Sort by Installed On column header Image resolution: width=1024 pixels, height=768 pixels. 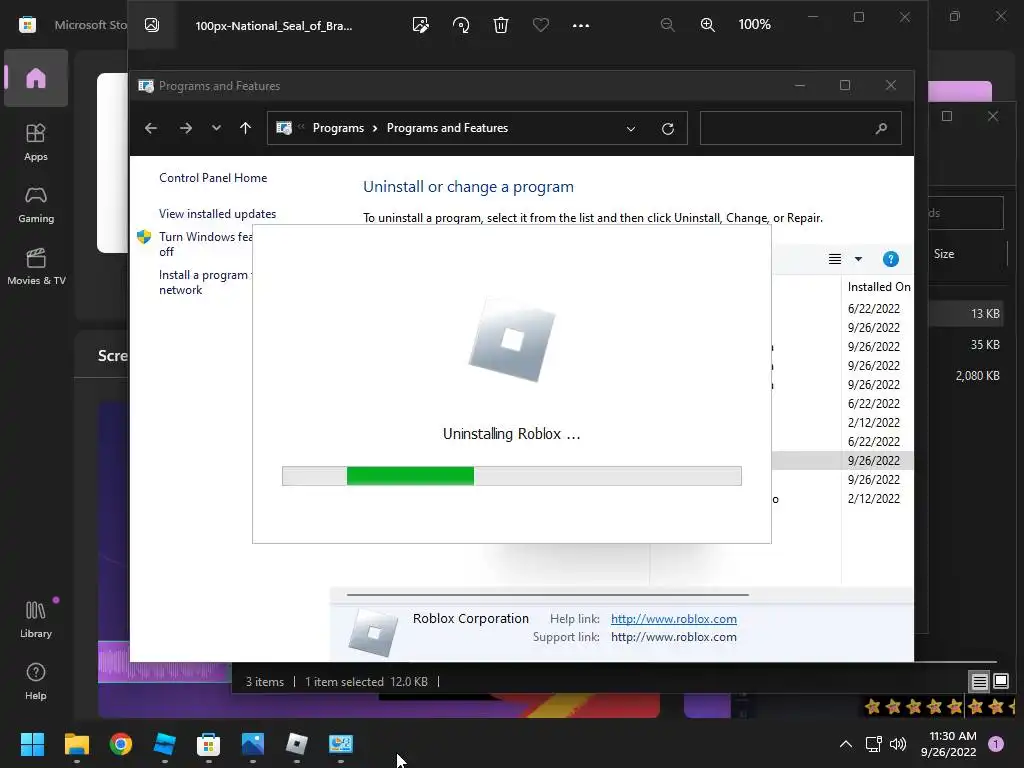coord(878,287)
